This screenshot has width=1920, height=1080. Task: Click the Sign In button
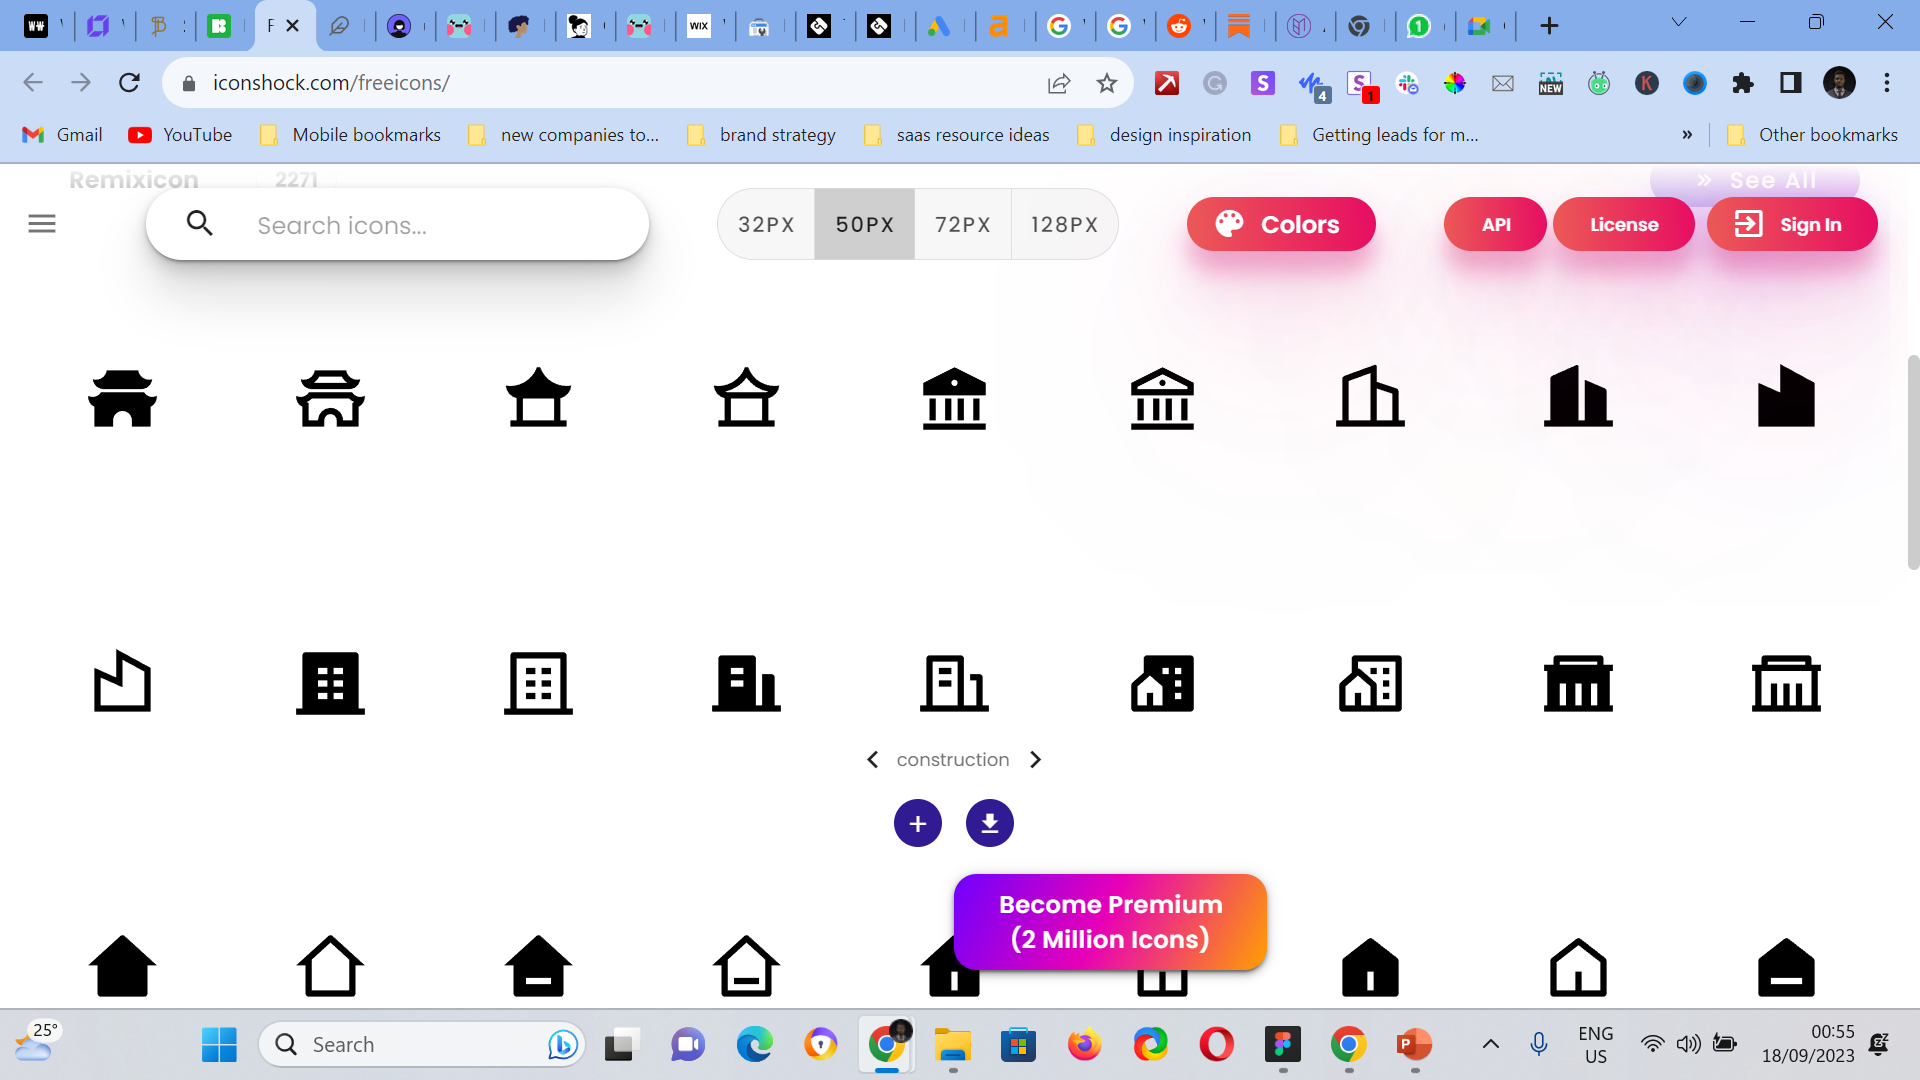coord(1791,225)
